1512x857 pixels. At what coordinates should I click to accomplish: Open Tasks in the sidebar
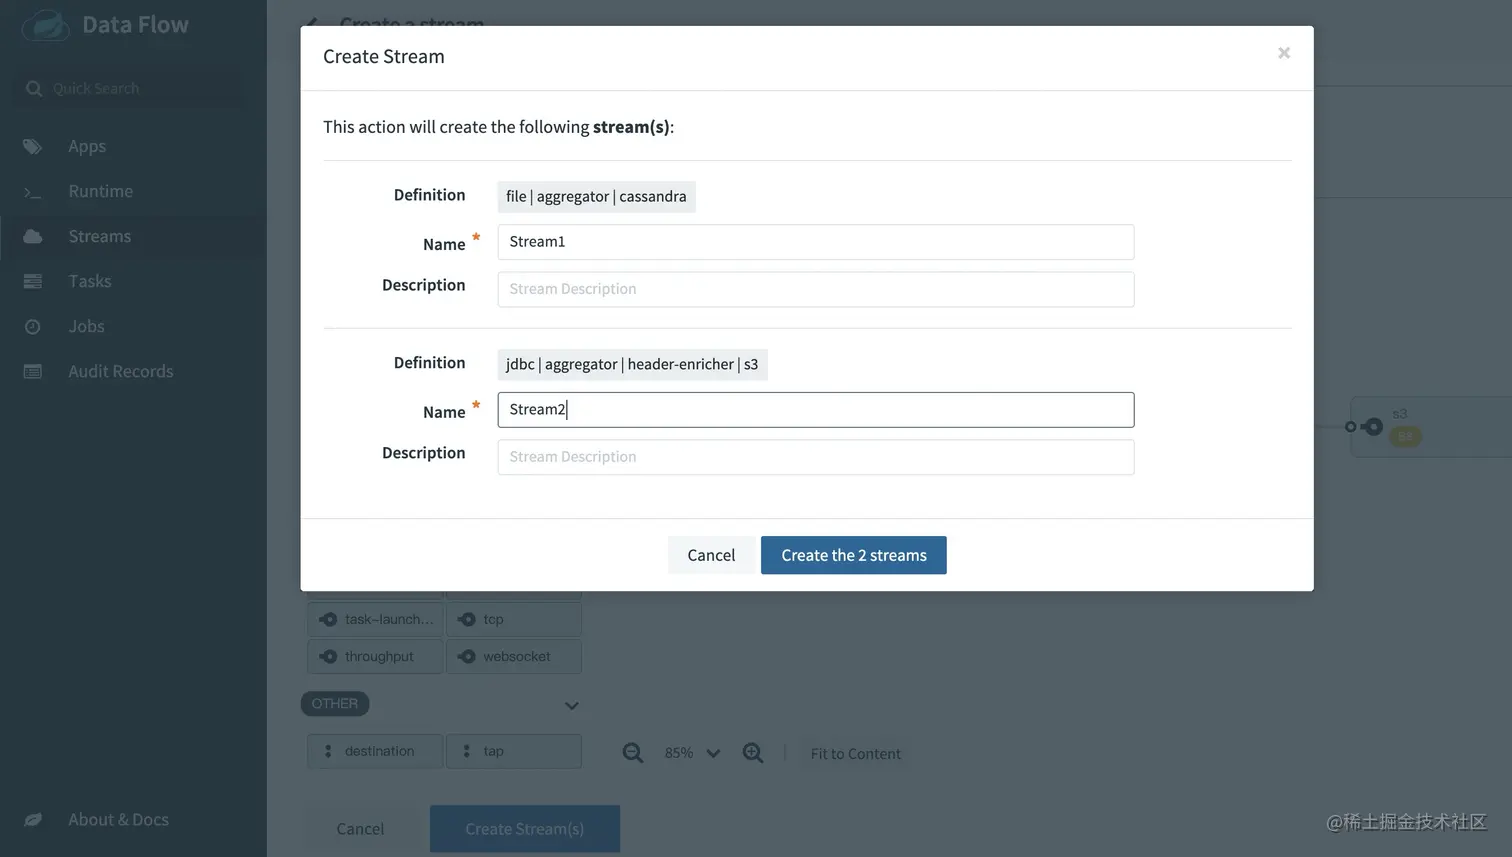tap(90, 281)
